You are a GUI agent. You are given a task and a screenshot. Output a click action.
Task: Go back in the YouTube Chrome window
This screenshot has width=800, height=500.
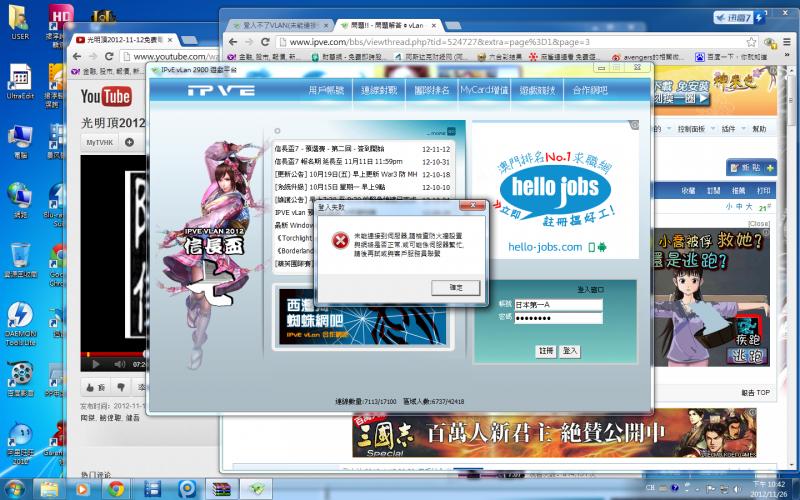pyautogui.click(x=77, y=56)
